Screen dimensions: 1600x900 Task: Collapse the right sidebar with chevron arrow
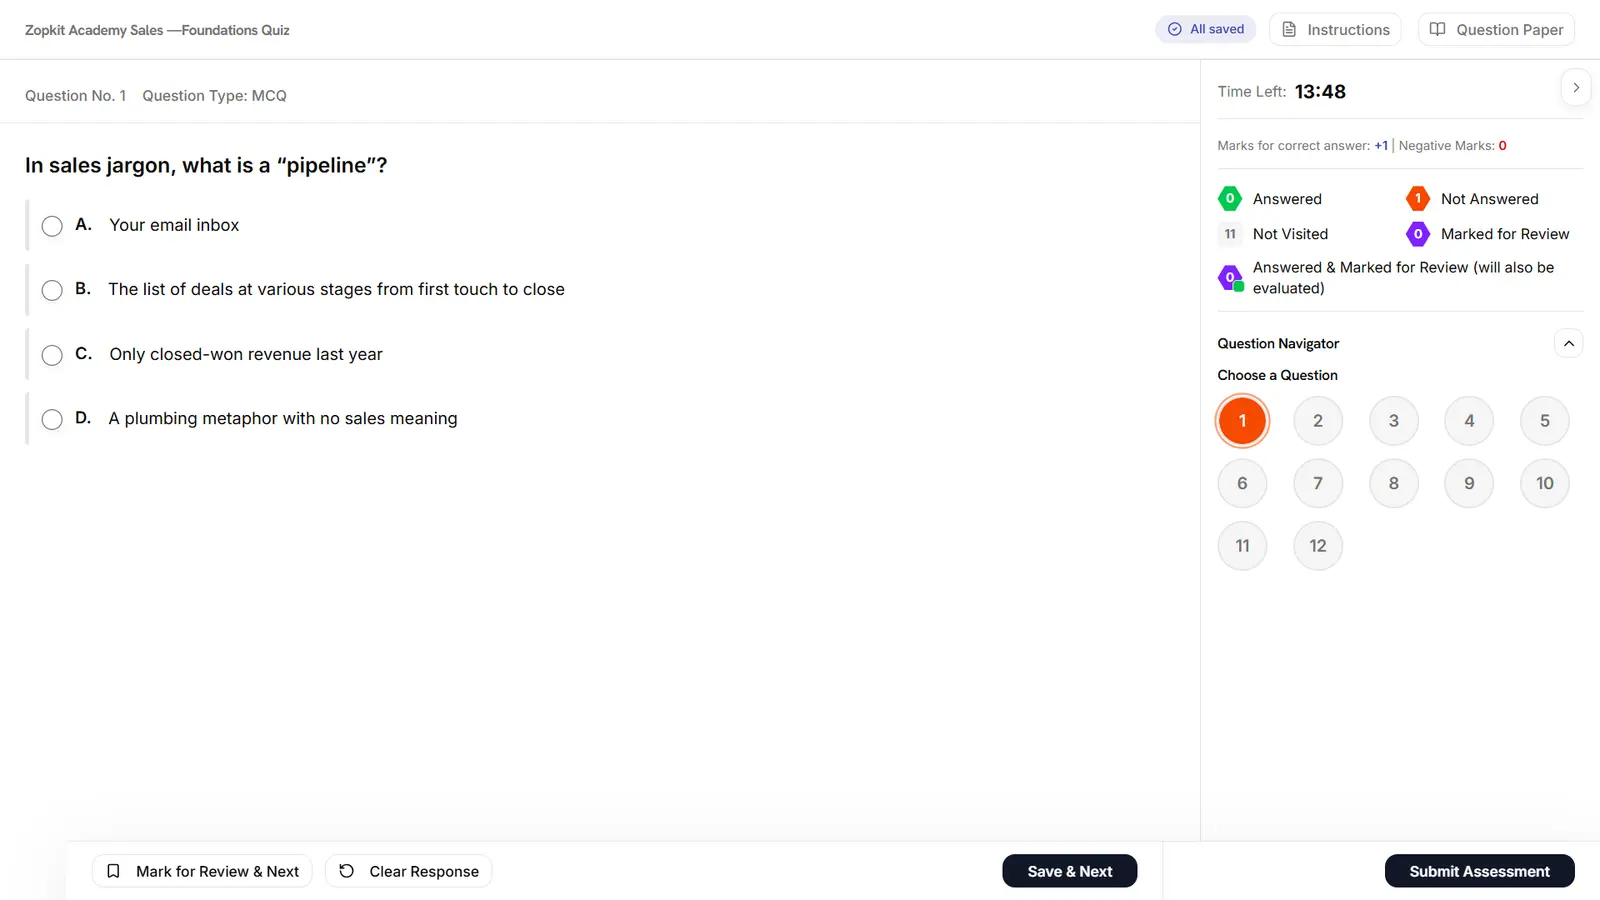point(1575,88)
